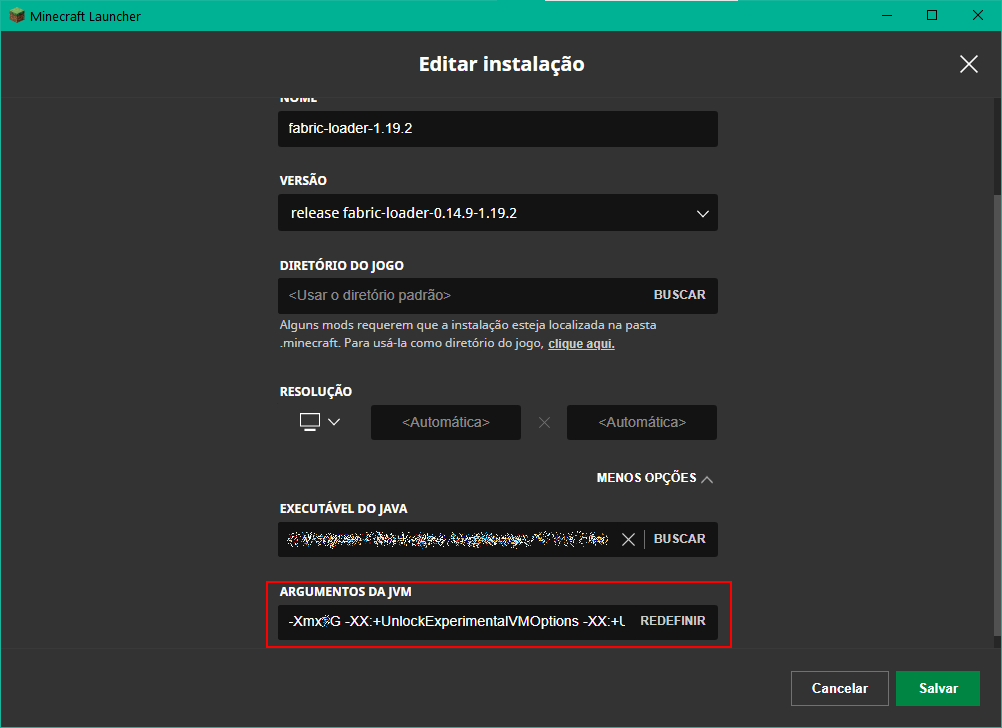1002x728 pixels.
Task: Collapse the Menos Opções section
Action: point(654,478)
